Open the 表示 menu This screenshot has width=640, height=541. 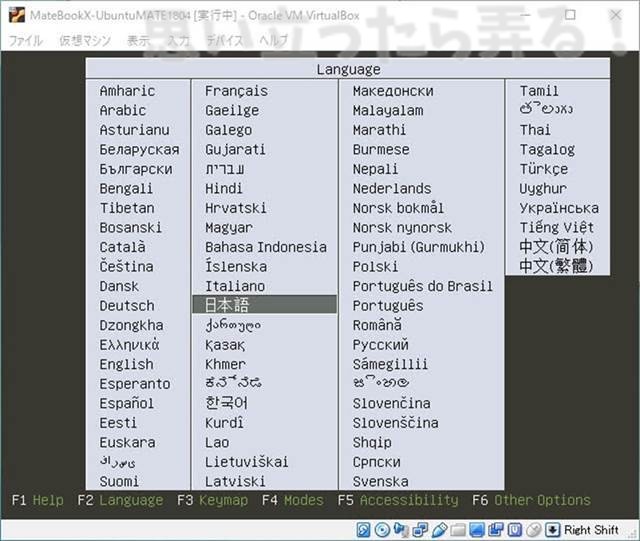[139, 40]
